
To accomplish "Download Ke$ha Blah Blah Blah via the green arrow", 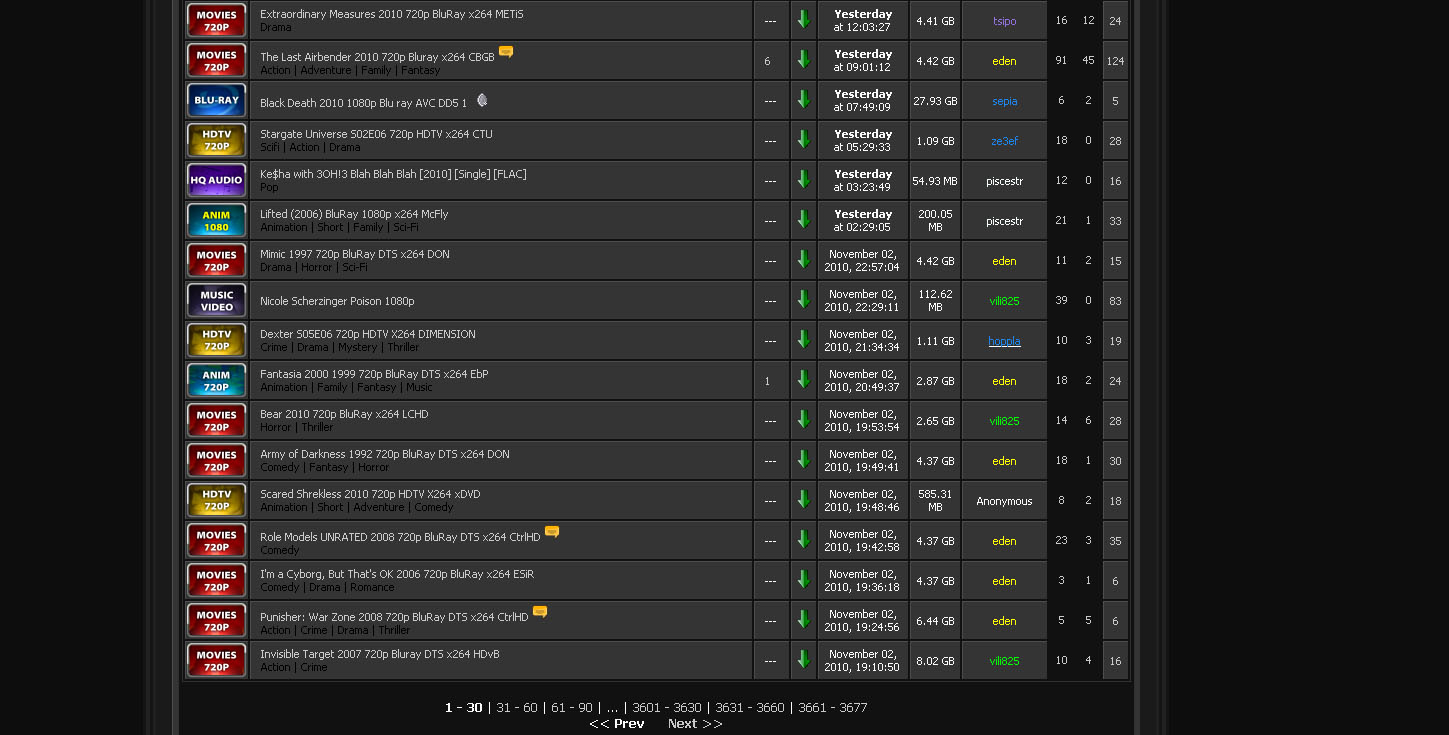I will pos(803,179).
